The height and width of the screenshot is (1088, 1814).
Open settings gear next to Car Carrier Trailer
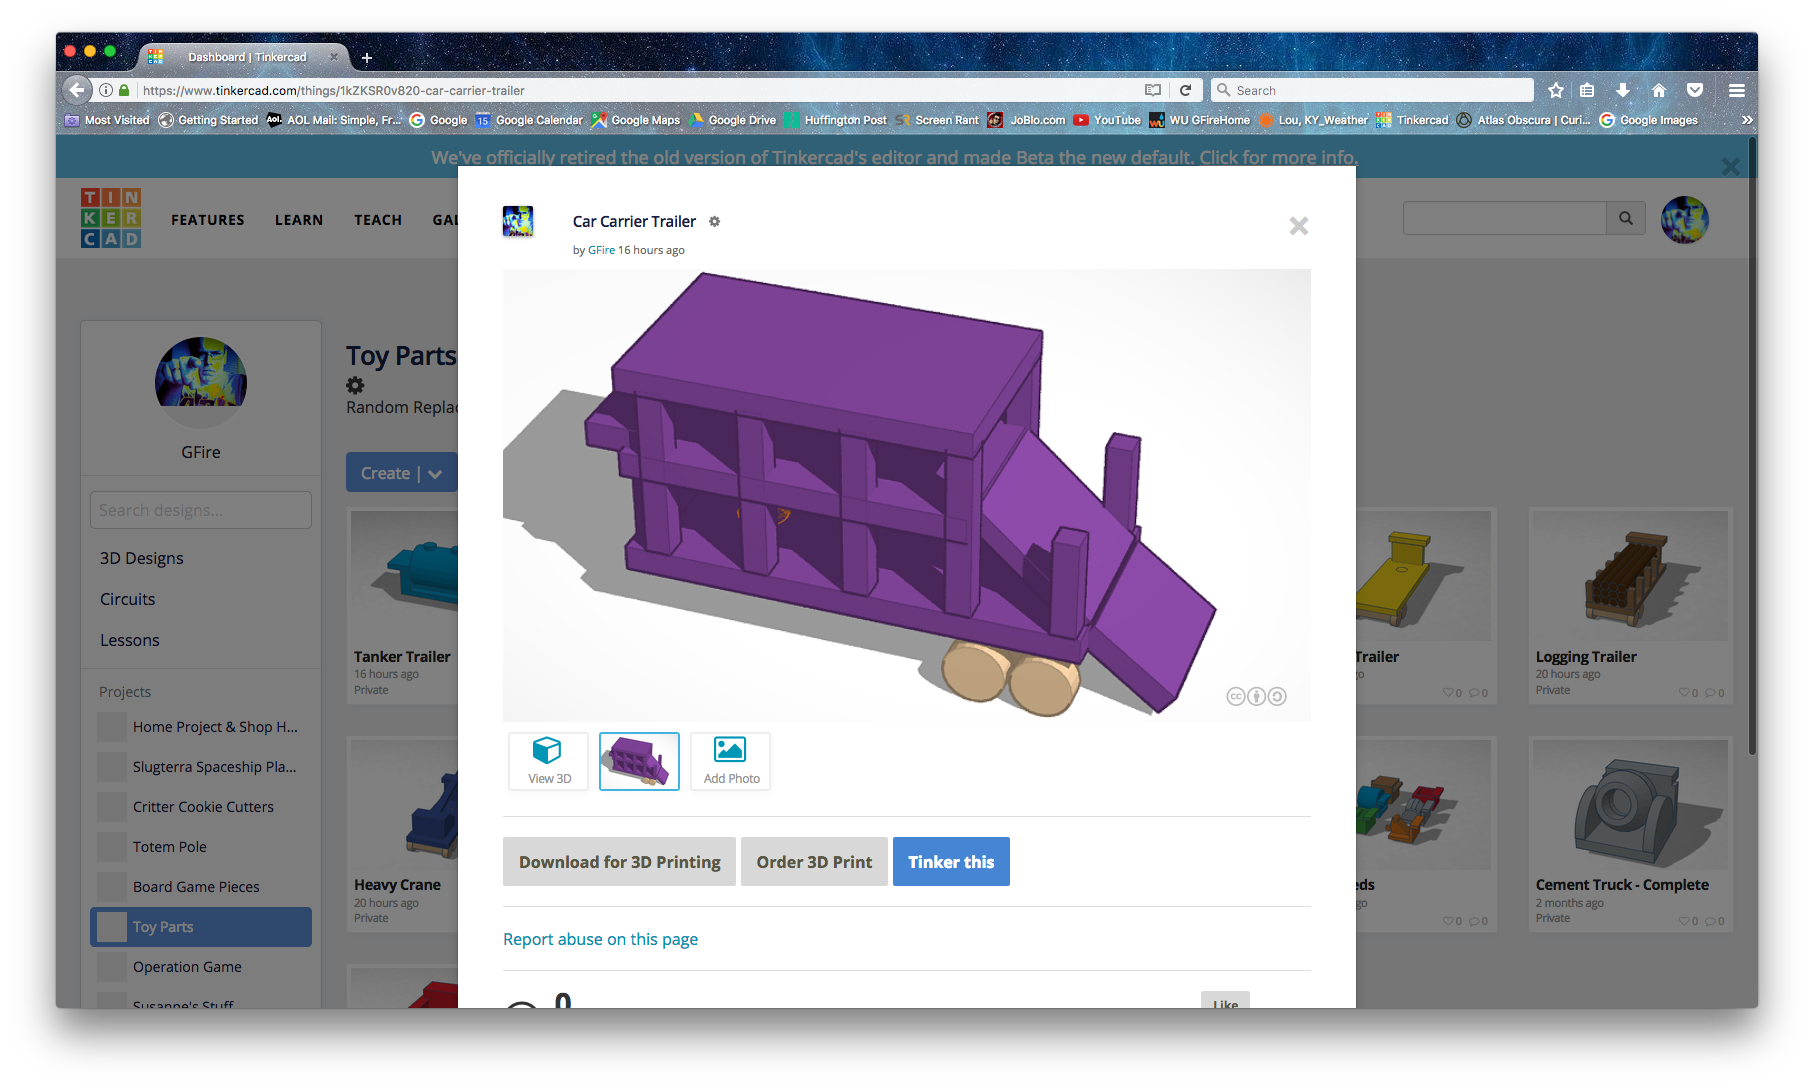(714, 222)
